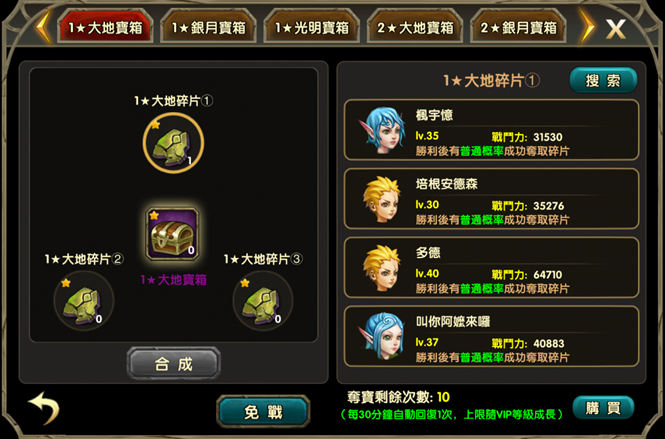Click the 搜索 search button
This screenshot has width=665, height=439.
click(x=603, y=80)
